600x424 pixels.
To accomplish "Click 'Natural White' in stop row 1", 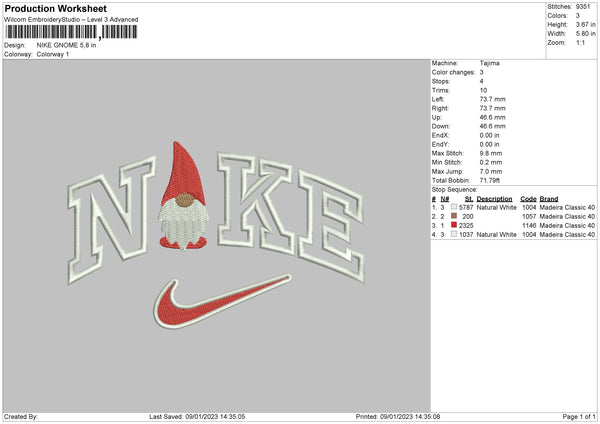I will [497, 207].
